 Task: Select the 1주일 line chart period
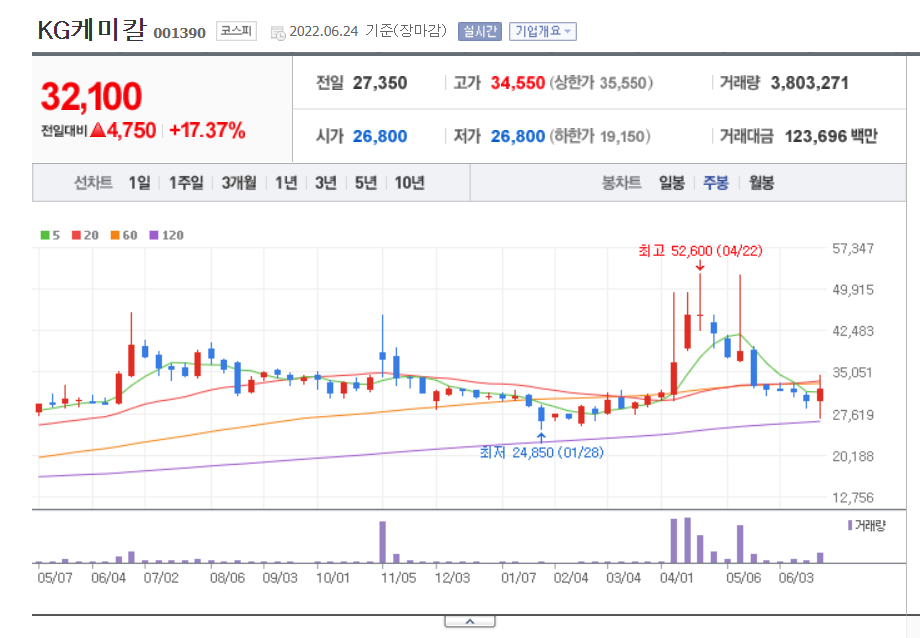pyautogui.click(x=186, y=183)
